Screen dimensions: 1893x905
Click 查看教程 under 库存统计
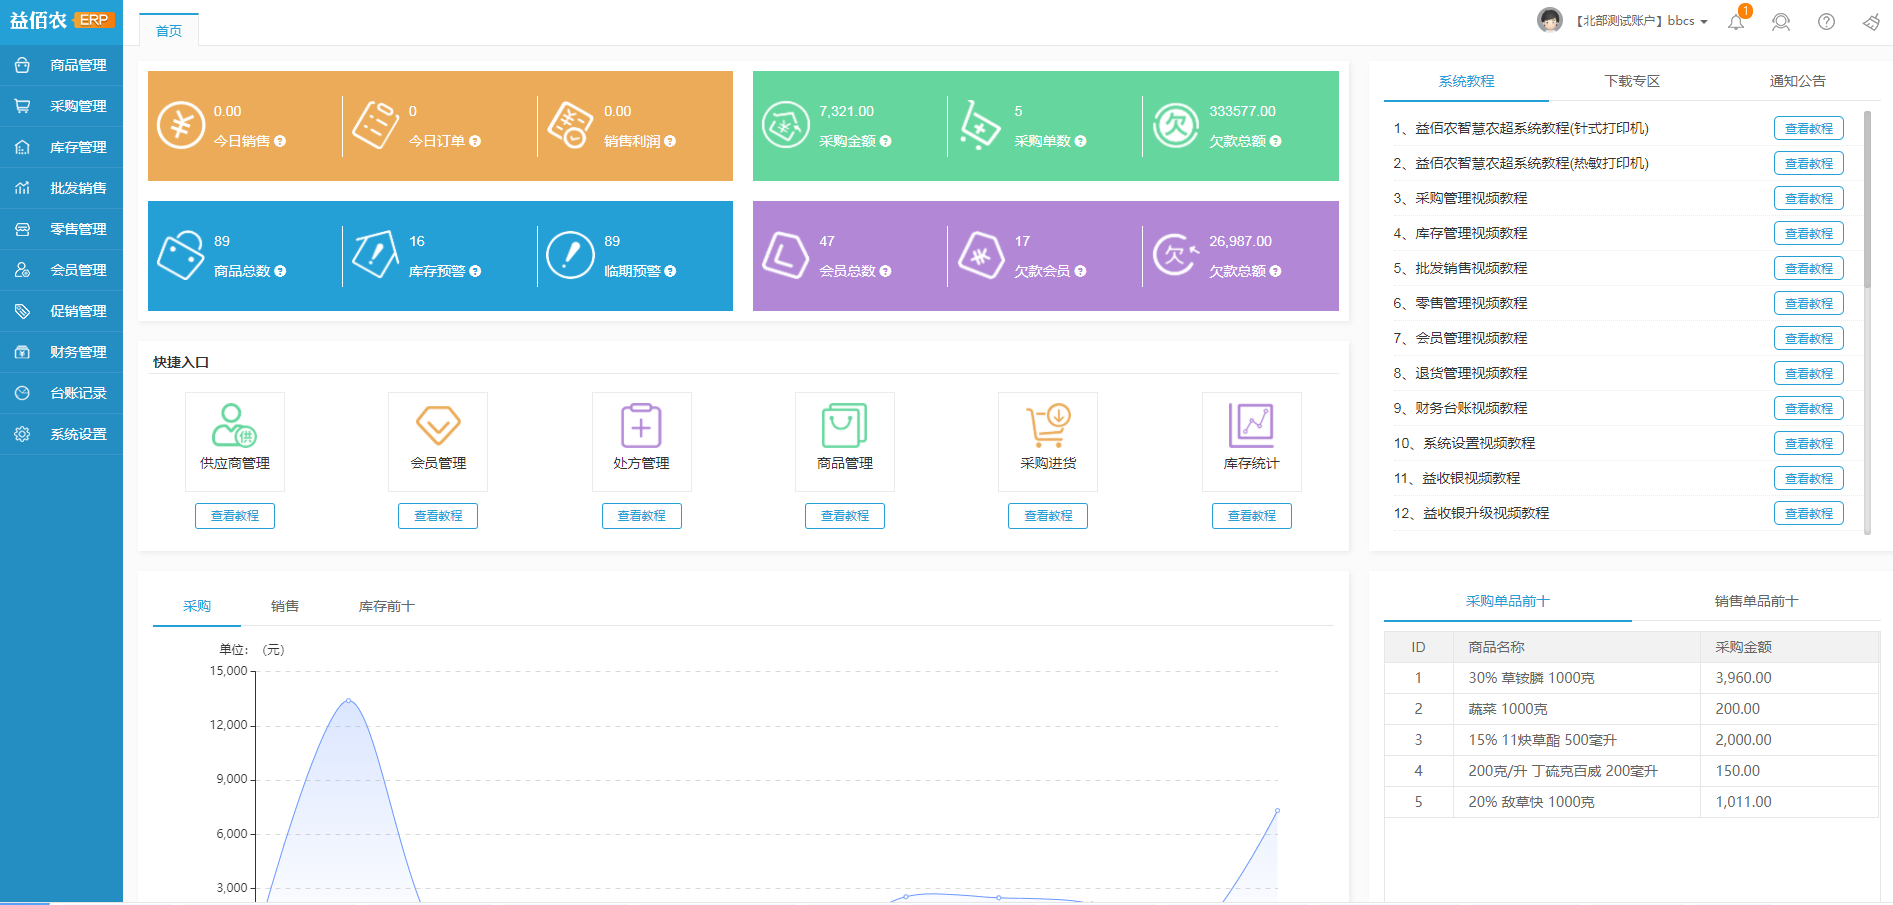(1252, 516)
